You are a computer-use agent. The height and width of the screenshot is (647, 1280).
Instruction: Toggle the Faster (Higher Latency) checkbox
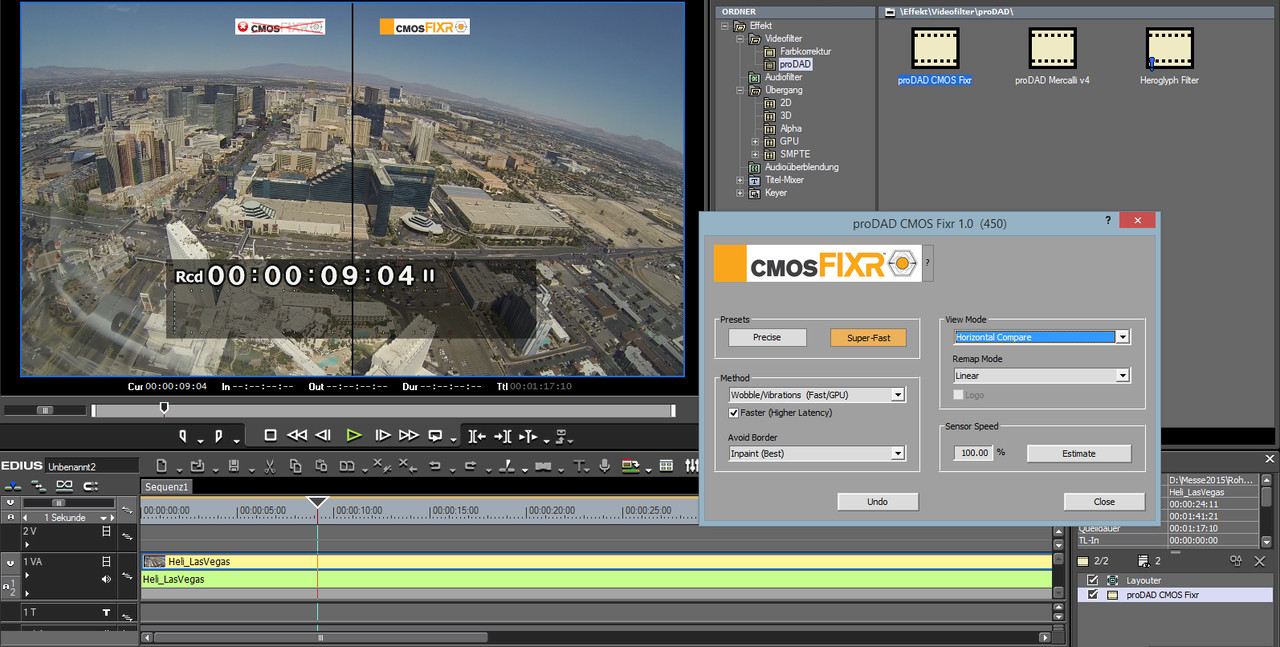tap(734, 412)
